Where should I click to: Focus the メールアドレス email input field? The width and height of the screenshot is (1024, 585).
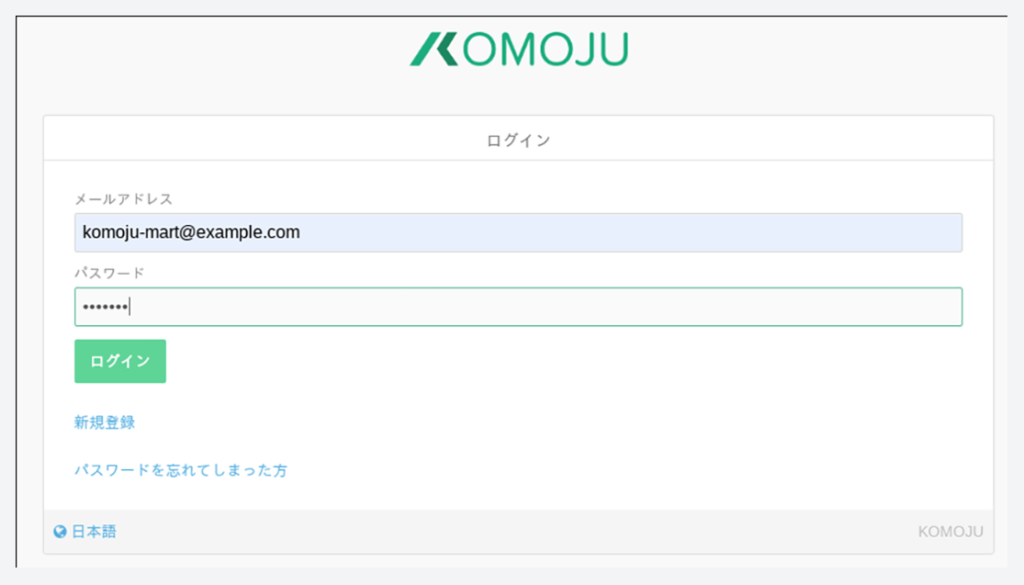[x=519, y=232]
